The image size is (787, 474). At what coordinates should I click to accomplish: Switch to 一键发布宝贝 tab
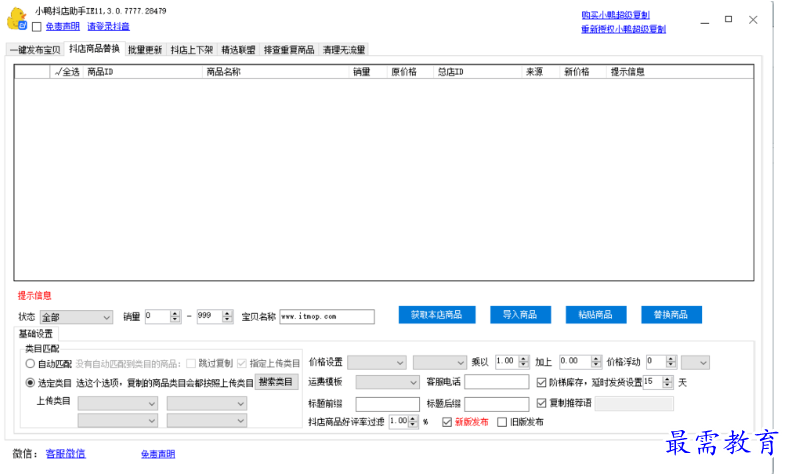click(x=35, y=50)
